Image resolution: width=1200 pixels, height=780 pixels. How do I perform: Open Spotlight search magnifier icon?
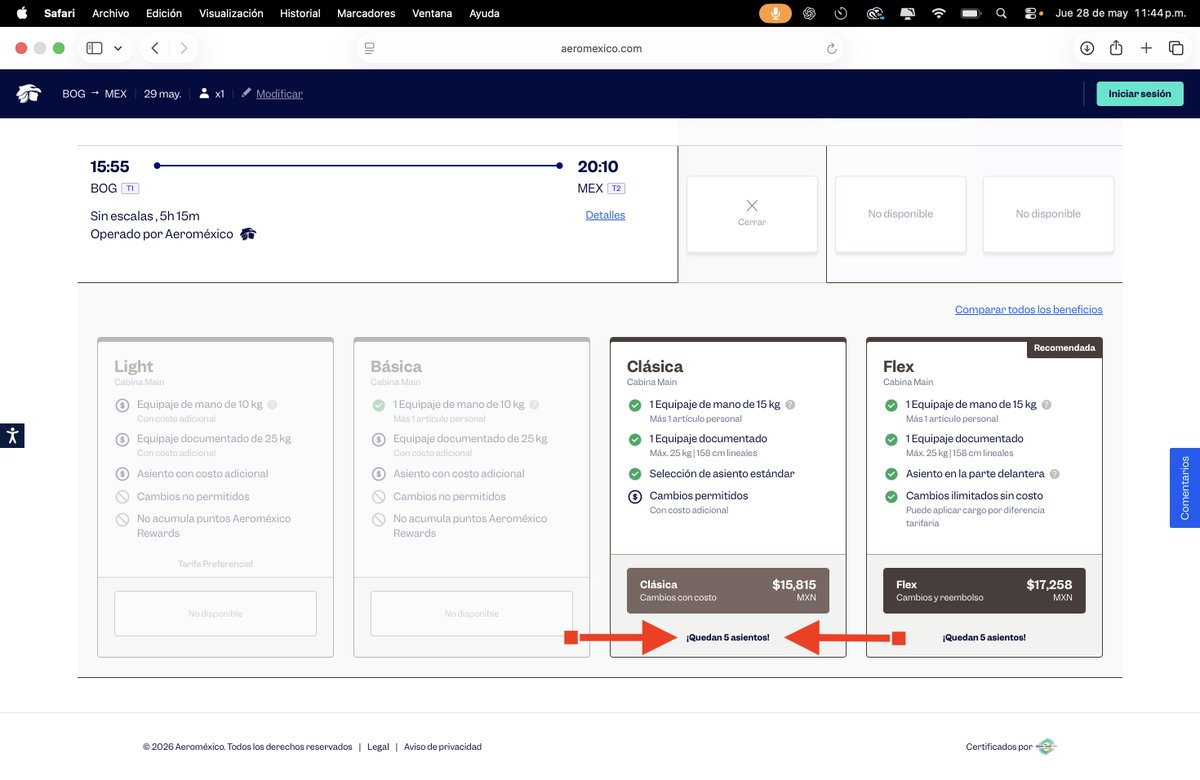click(1002, 13)
